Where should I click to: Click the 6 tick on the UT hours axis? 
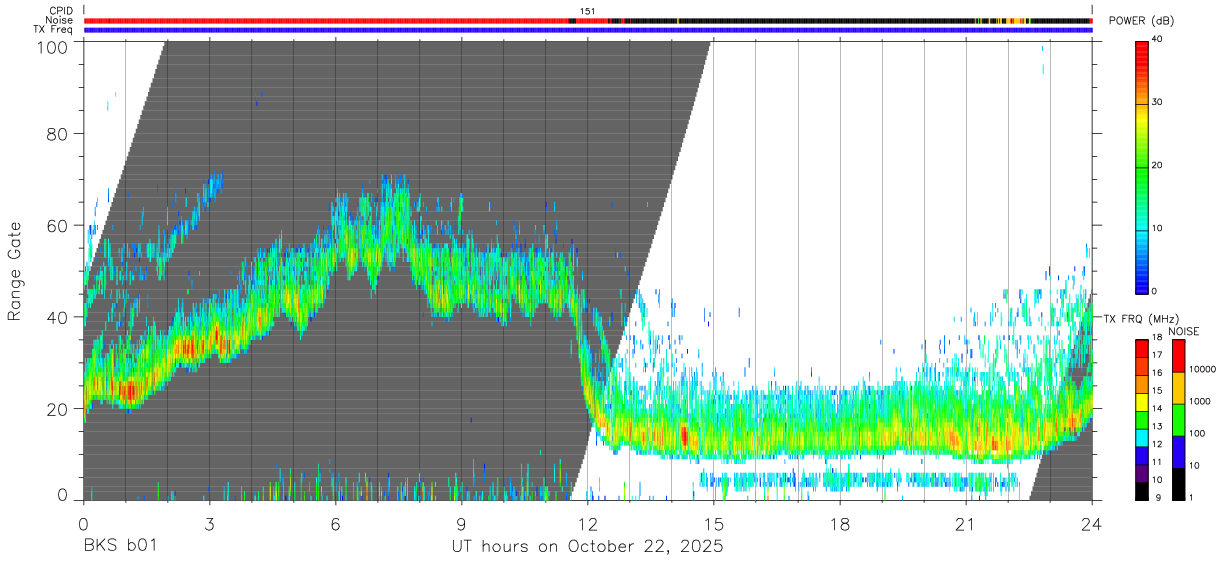336,523
